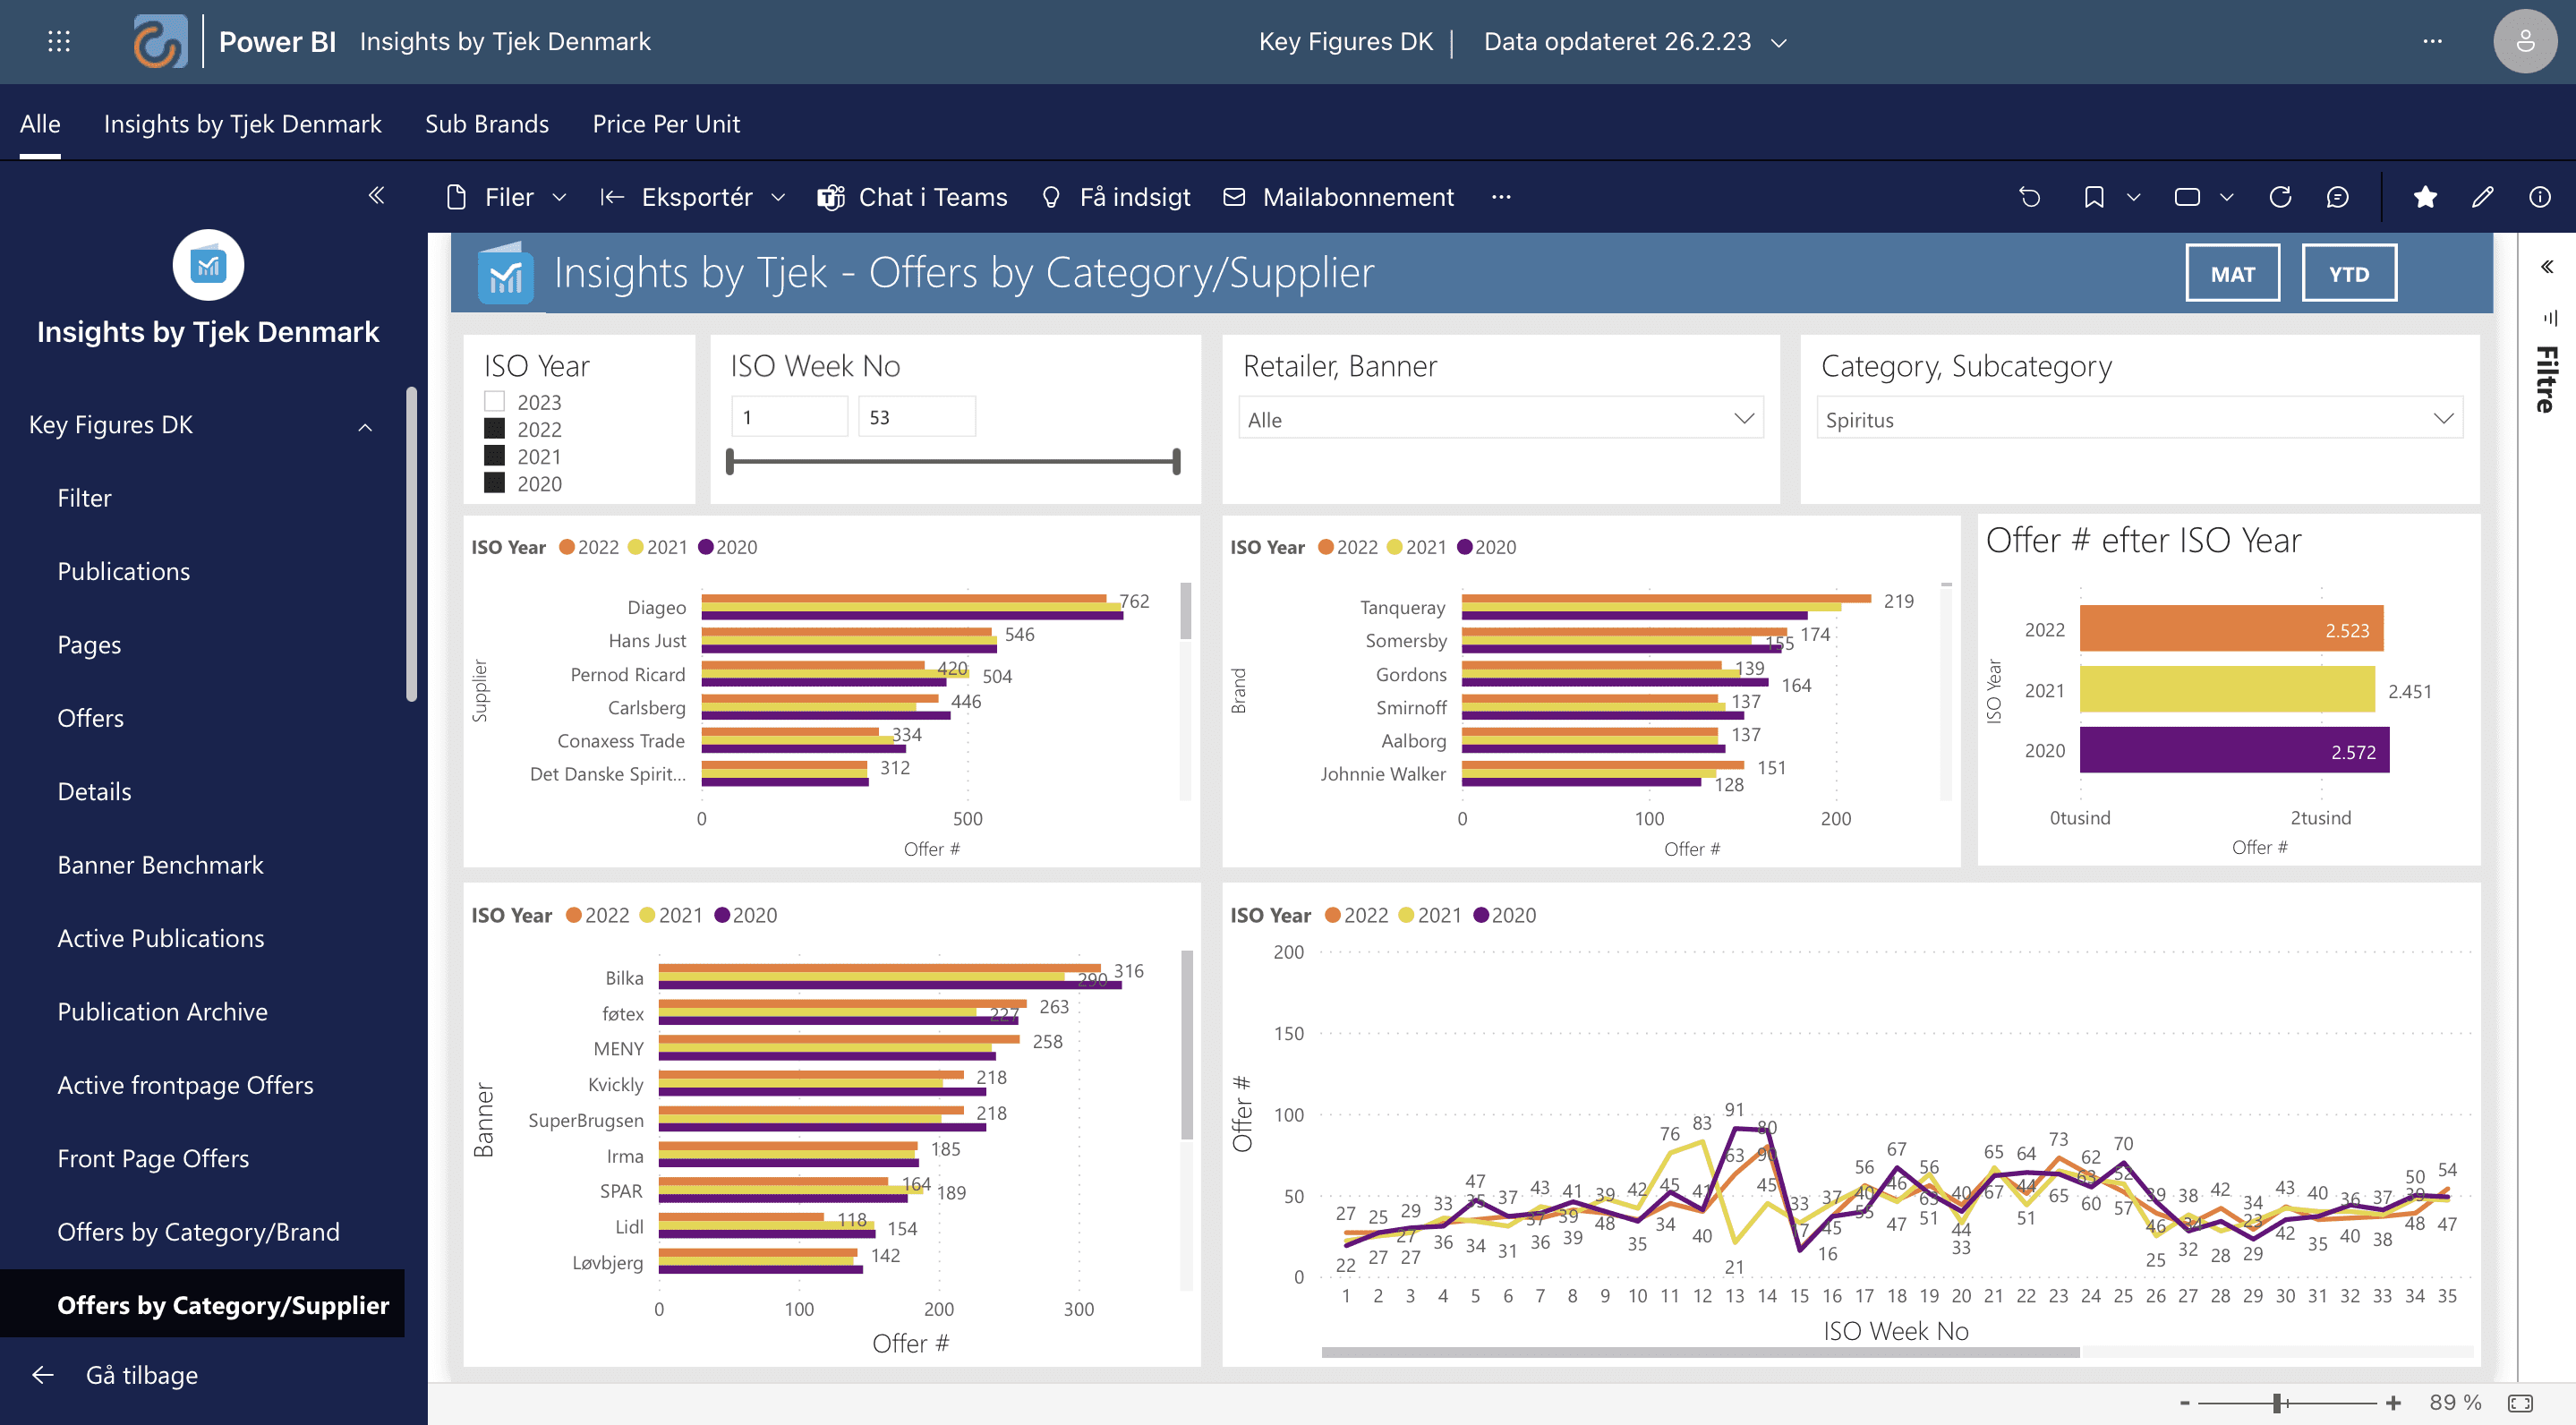Check the 2023 ISO Year checkbox
The height and width of the screenshot is (1425, 2576).
pyautogui.click(x=494, y=401)
